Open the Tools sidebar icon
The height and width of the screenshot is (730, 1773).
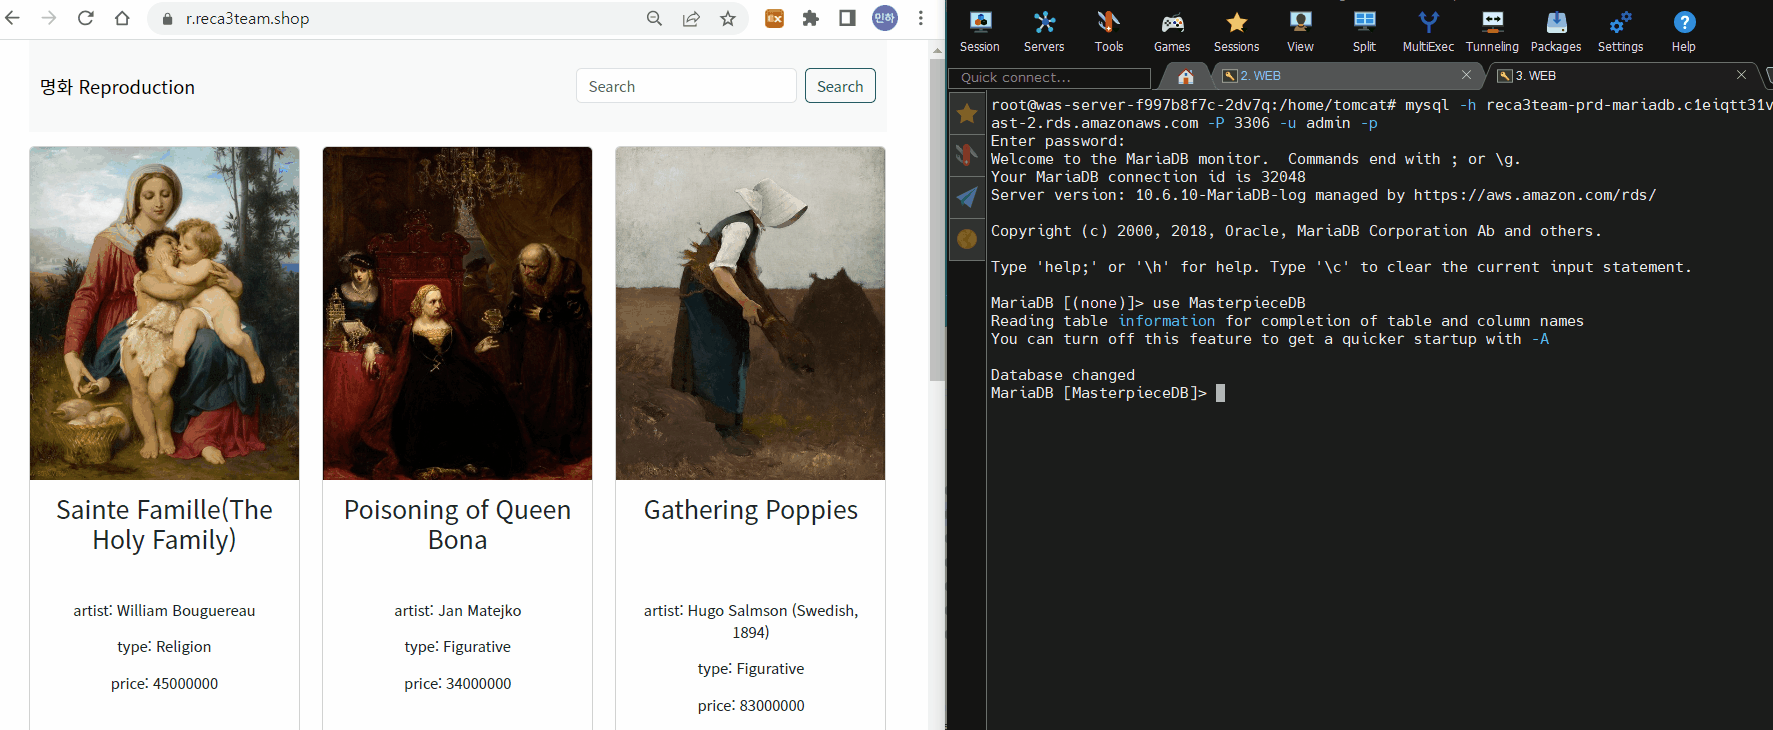(967, 155)
